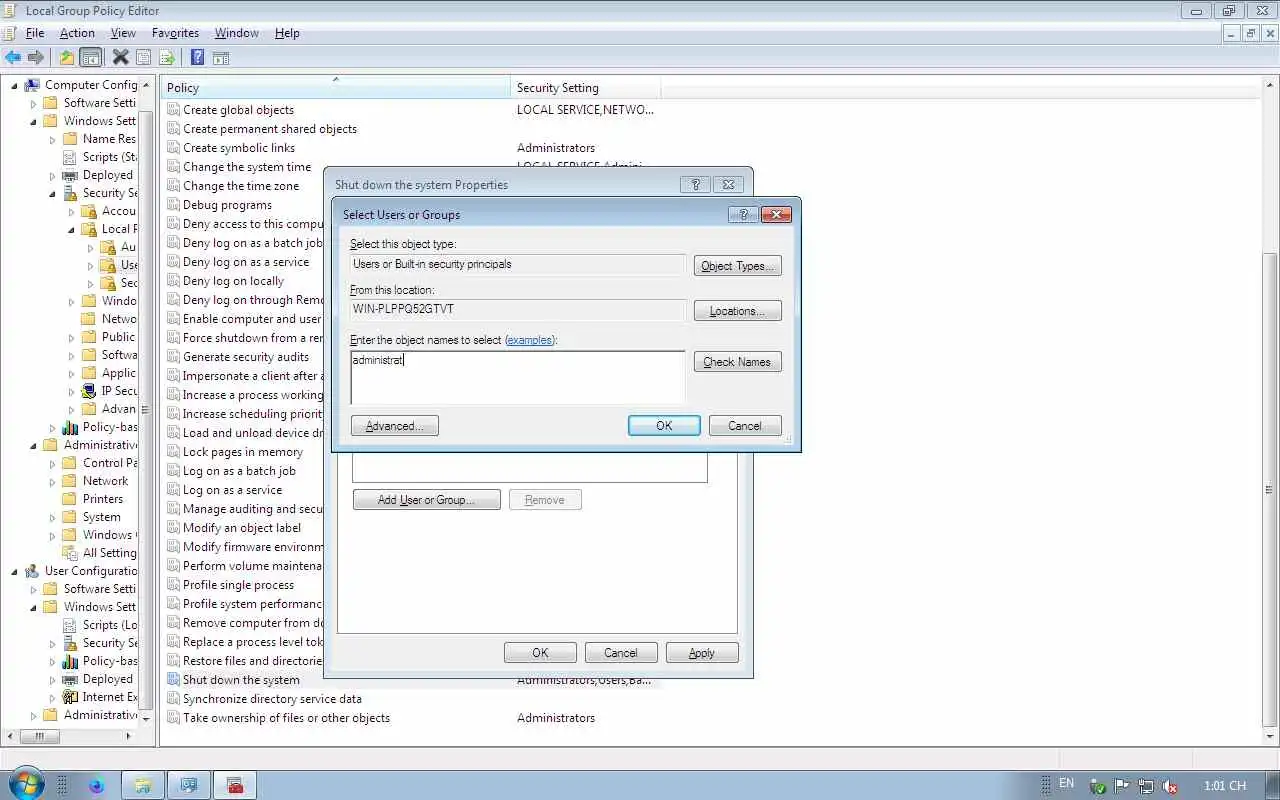Viewport: 1280px width, 800px height.
Task: Open Help with blue question-mark icon
Action: [197, 58]
